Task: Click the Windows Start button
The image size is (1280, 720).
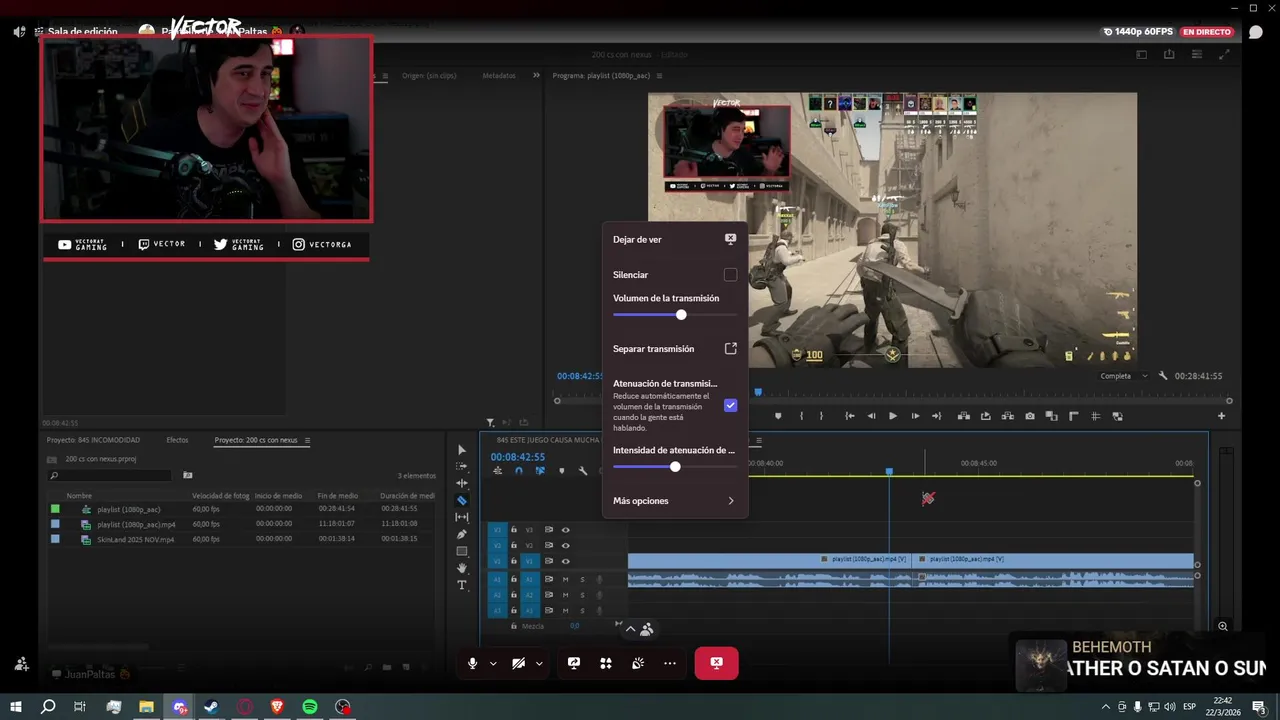Action: tap(16, 707)
